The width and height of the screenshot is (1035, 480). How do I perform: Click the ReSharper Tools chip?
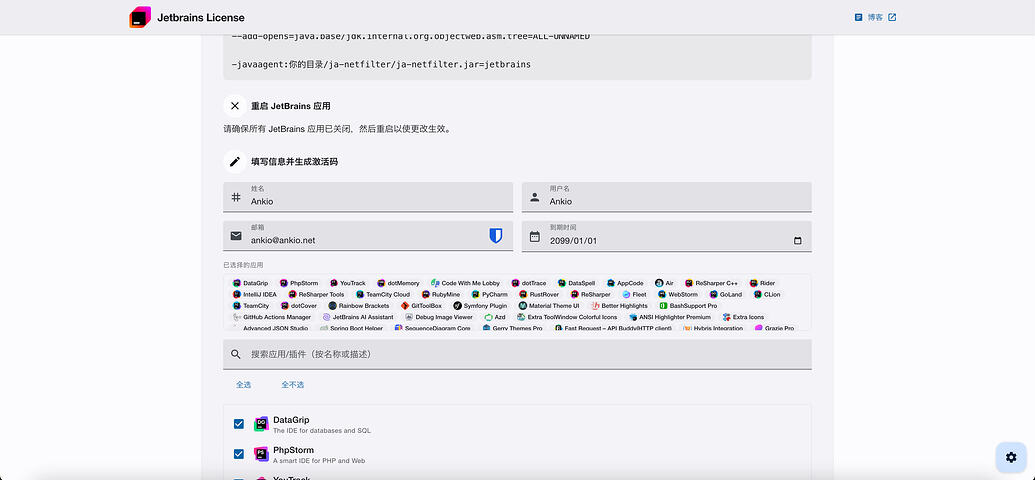click(x=316, y=294)
